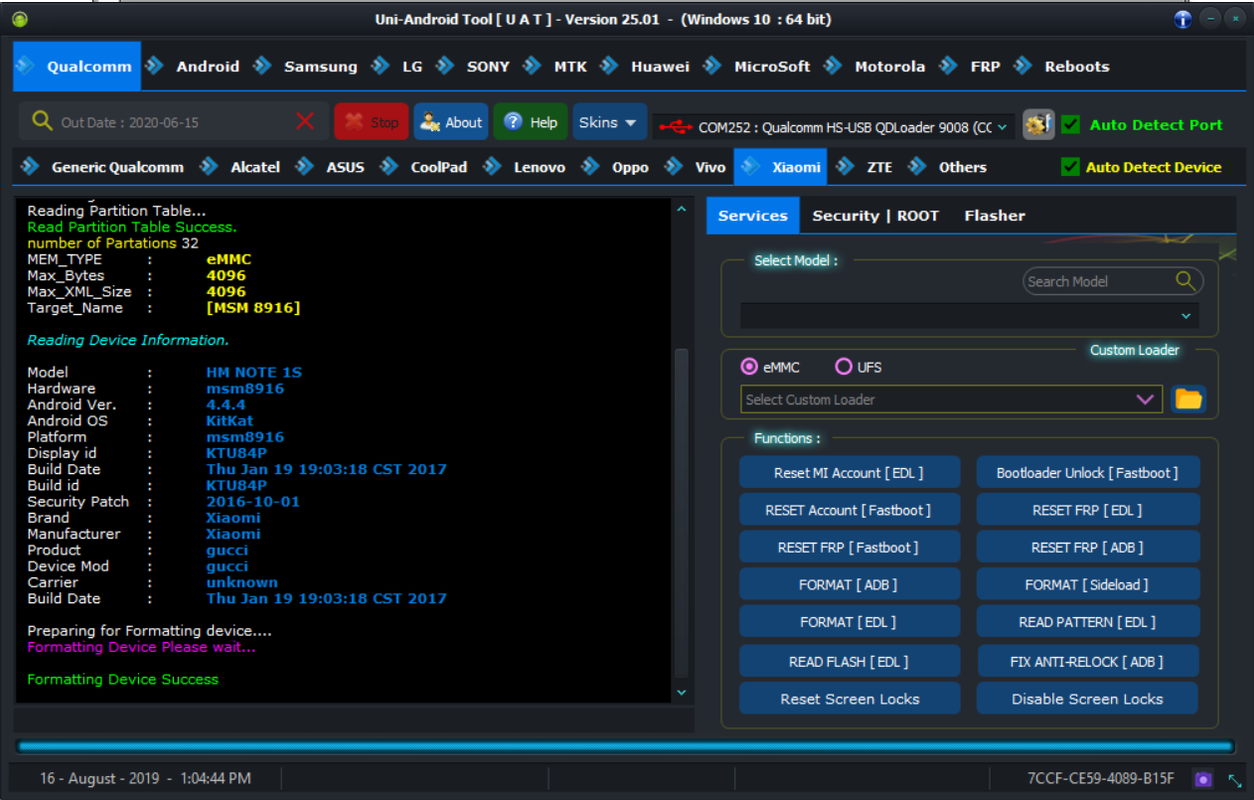Click the arrow icon beside Reboots
This screenshot has width=1254, height=800.
[x=1023, y=66]
